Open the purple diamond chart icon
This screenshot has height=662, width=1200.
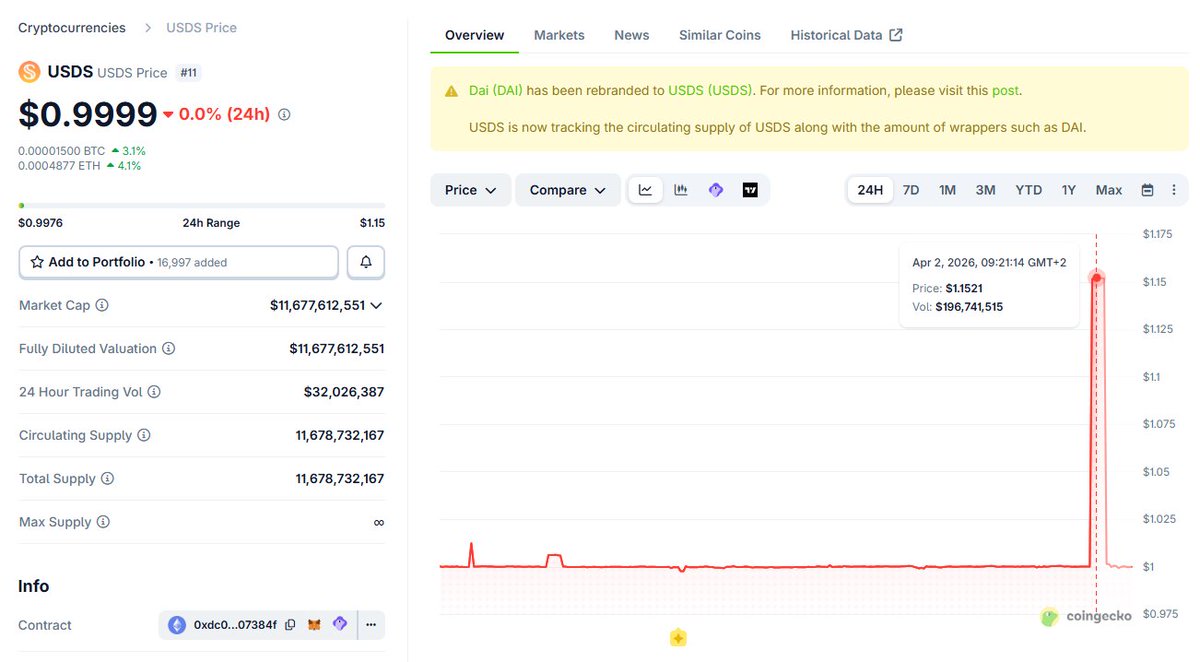[715, 190]
